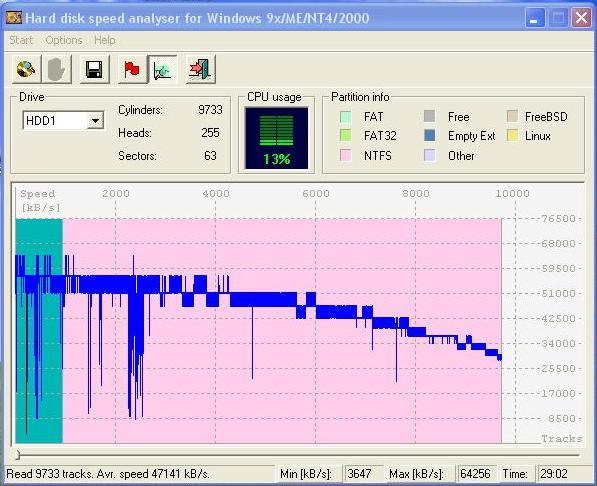Open the Start menu item
The width and height of the screenshot is (597, 486).
[x=21, y=40]
